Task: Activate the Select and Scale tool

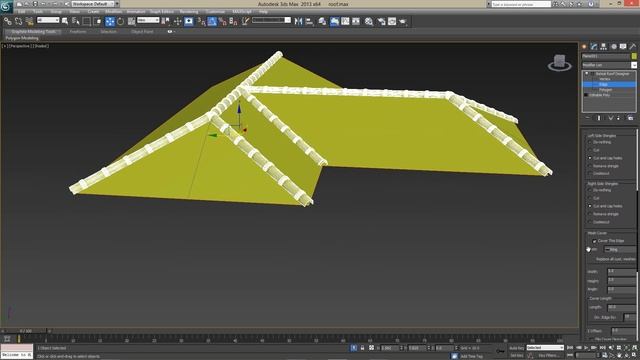Action: 131,21
